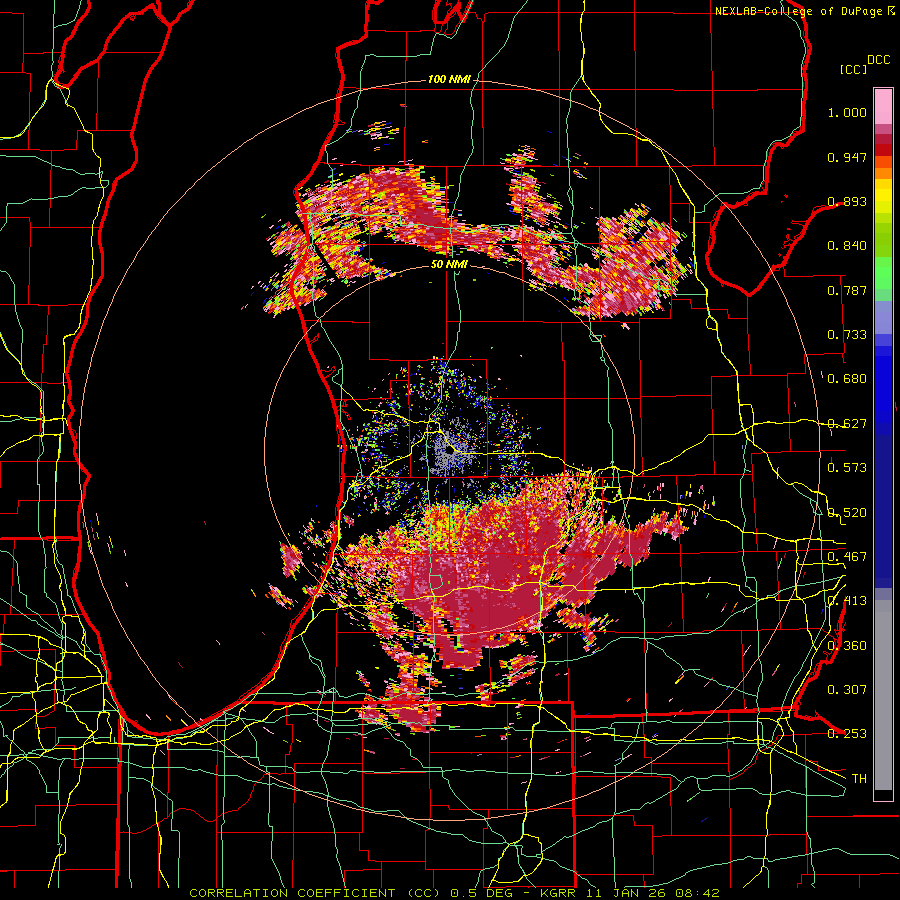Viewport: 900px width, 900px height.
Task: Click the 0.520 legend value
Action: [847, 513]
